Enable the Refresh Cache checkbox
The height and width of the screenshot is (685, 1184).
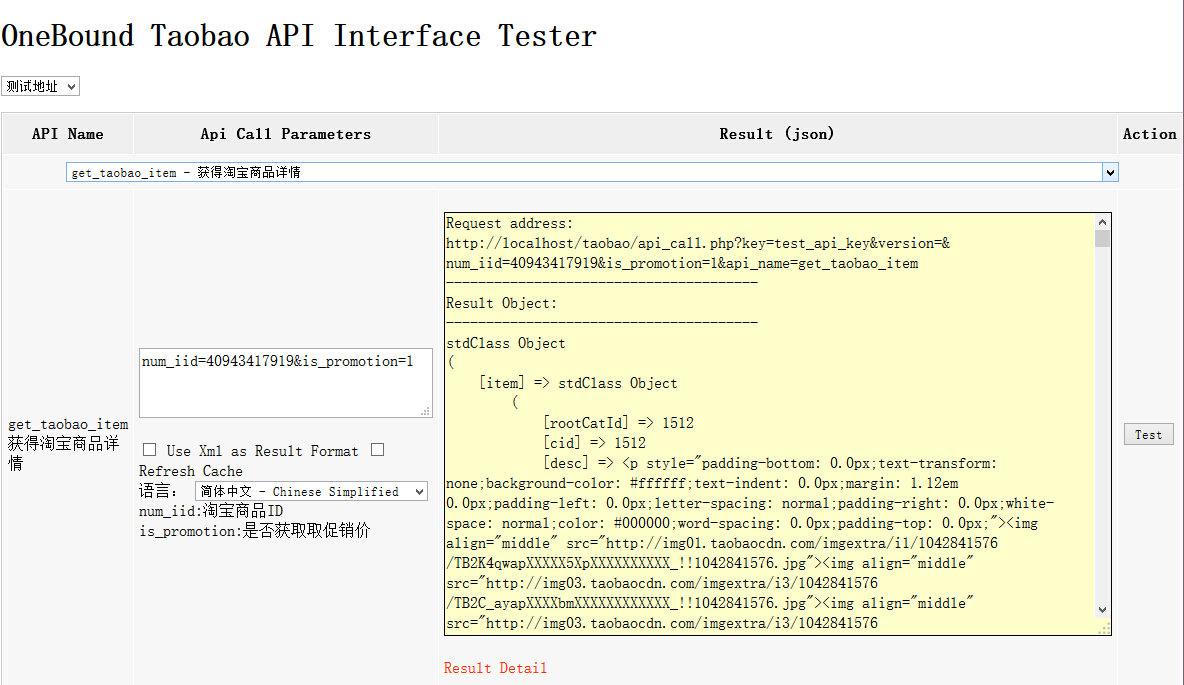(378, 450)
